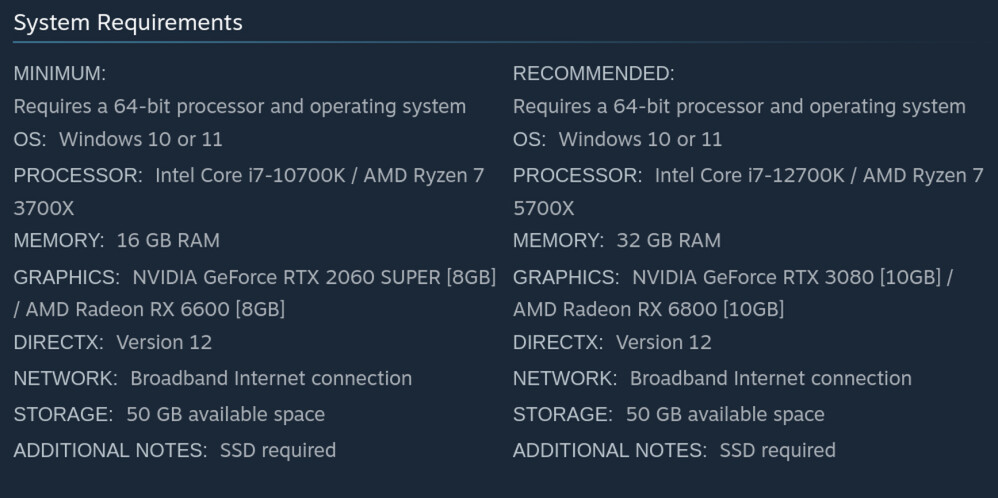The height and width of the screenshot is (498, 998).
Task: Click the minimum STORAGE 50 GB line
Action: (169, 414)
